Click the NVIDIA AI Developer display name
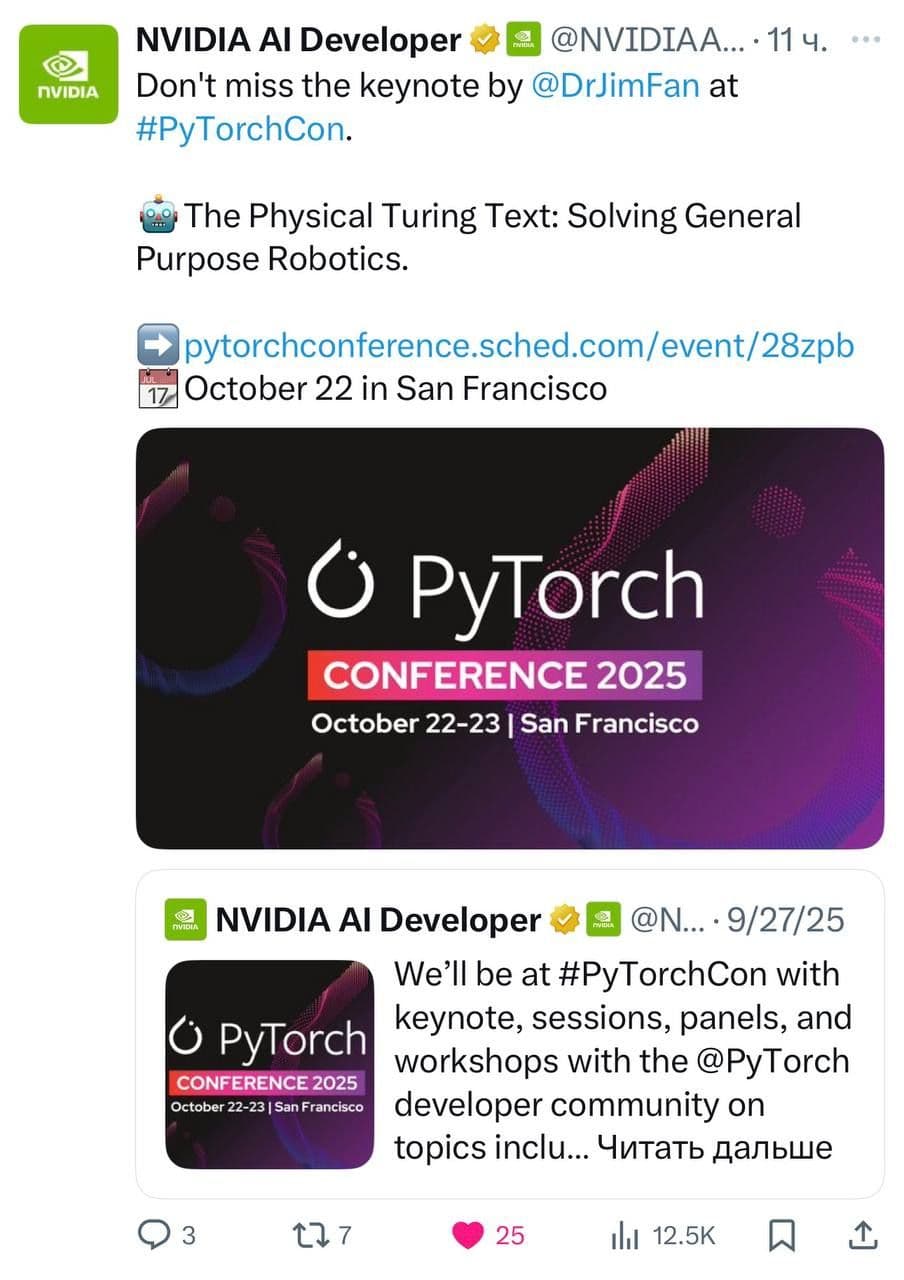 click(297, 40)
